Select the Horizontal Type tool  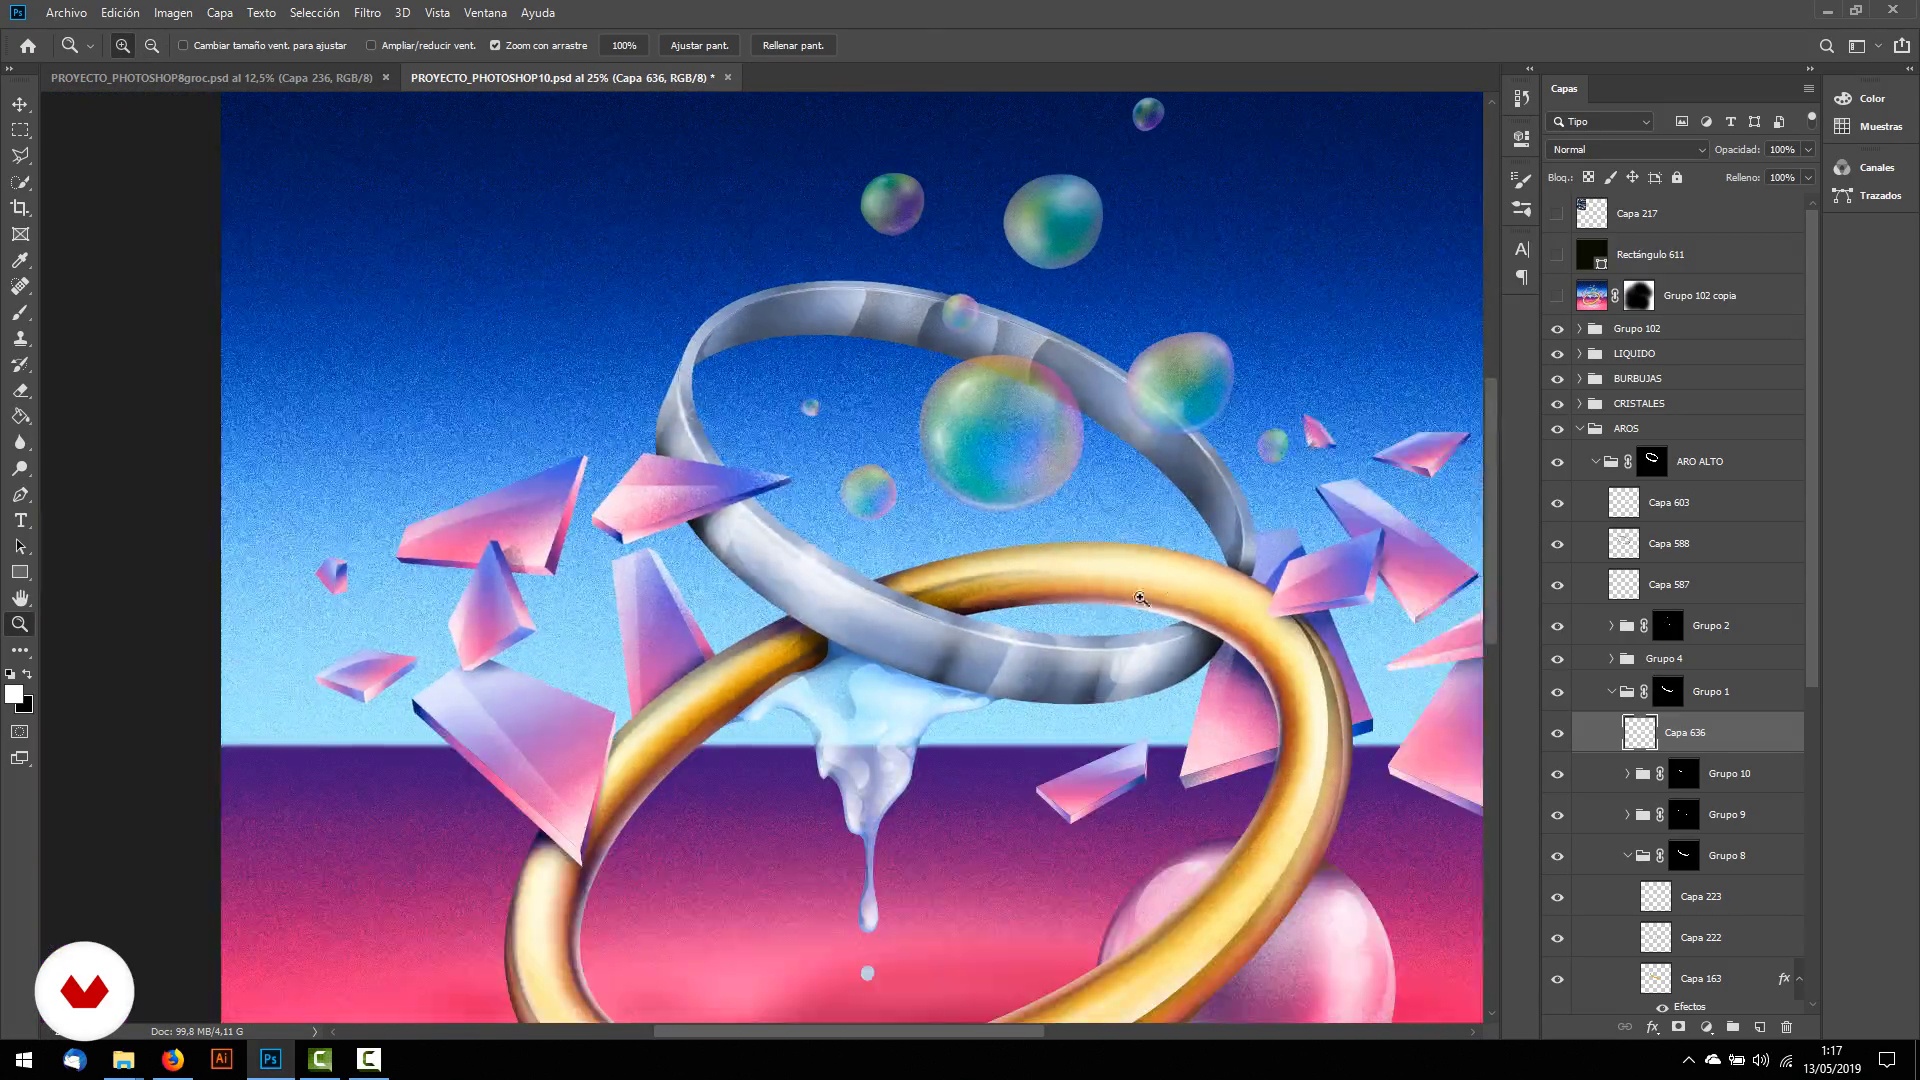pyautogui.click(x=20, y=520)
